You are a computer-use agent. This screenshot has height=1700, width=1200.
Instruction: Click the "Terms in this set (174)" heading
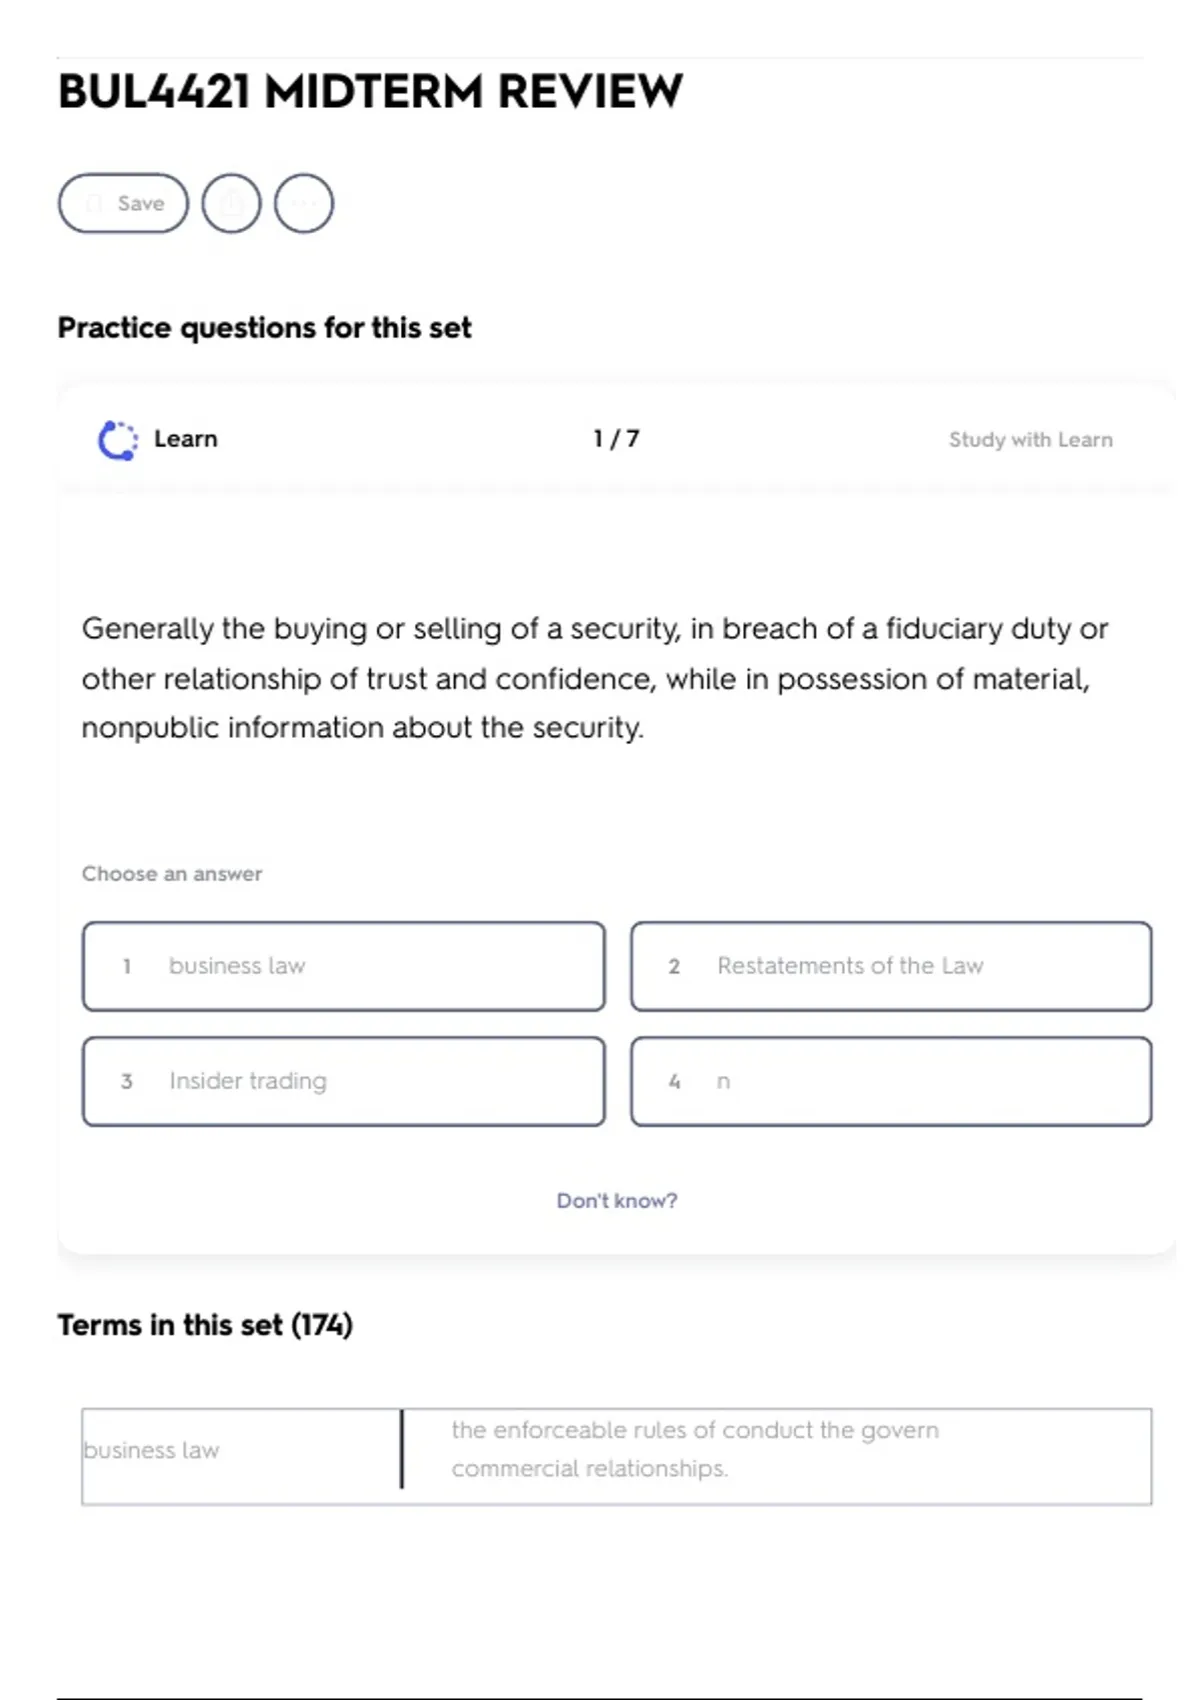205,1325
